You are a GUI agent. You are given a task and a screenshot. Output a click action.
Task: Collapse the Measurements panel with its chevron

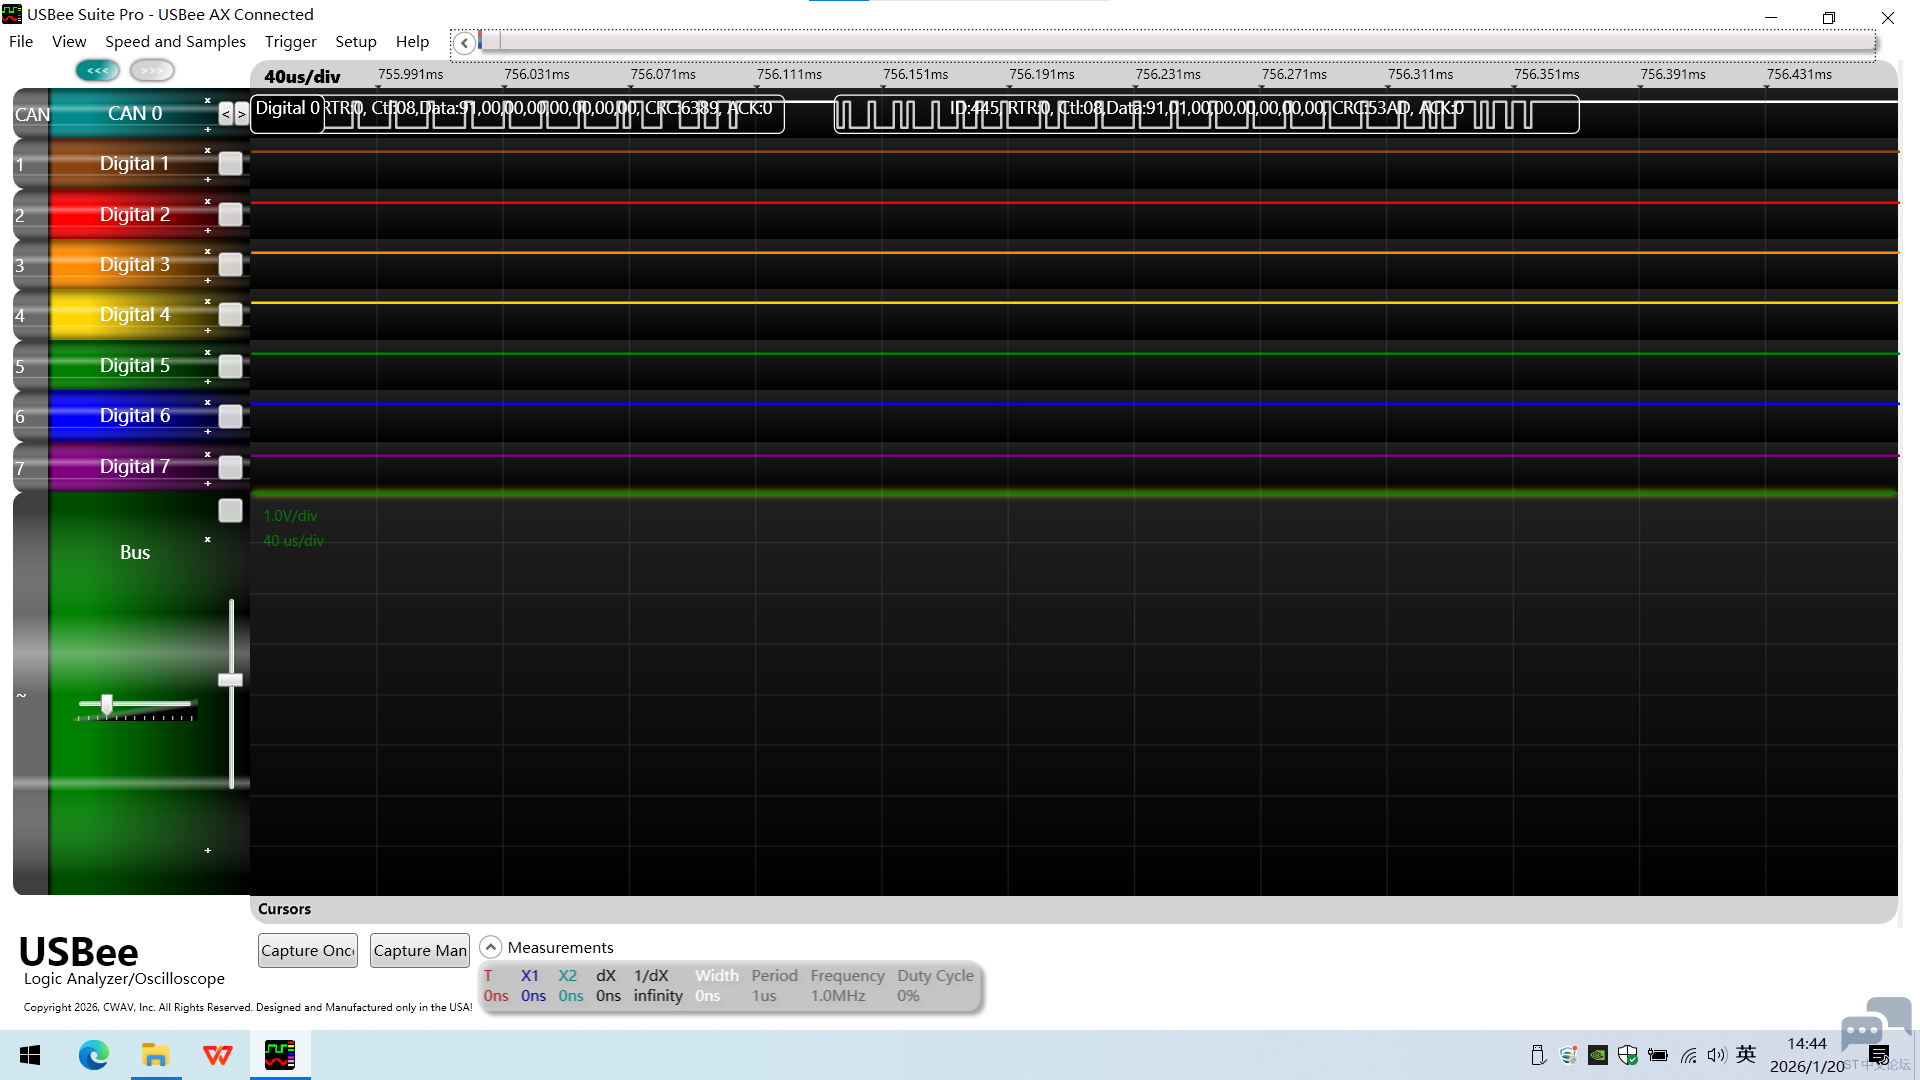490,947
